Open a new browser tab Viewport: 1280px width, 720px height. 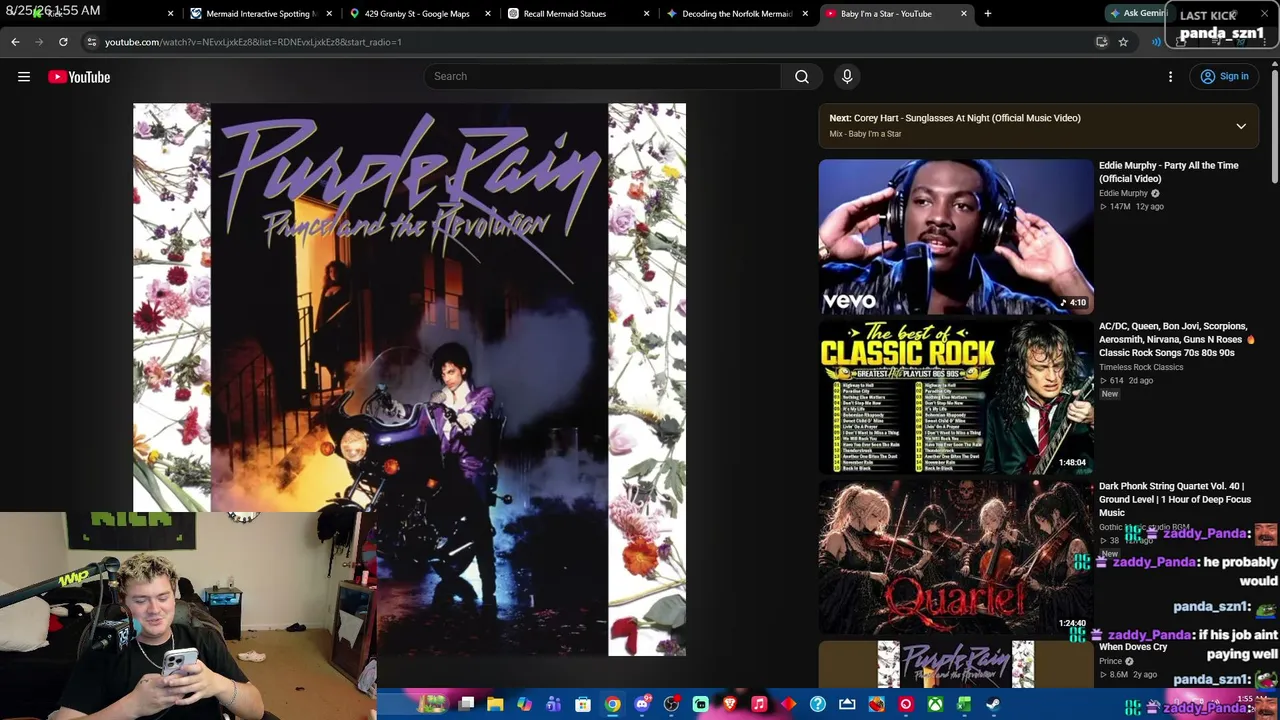tap(988, 14)
